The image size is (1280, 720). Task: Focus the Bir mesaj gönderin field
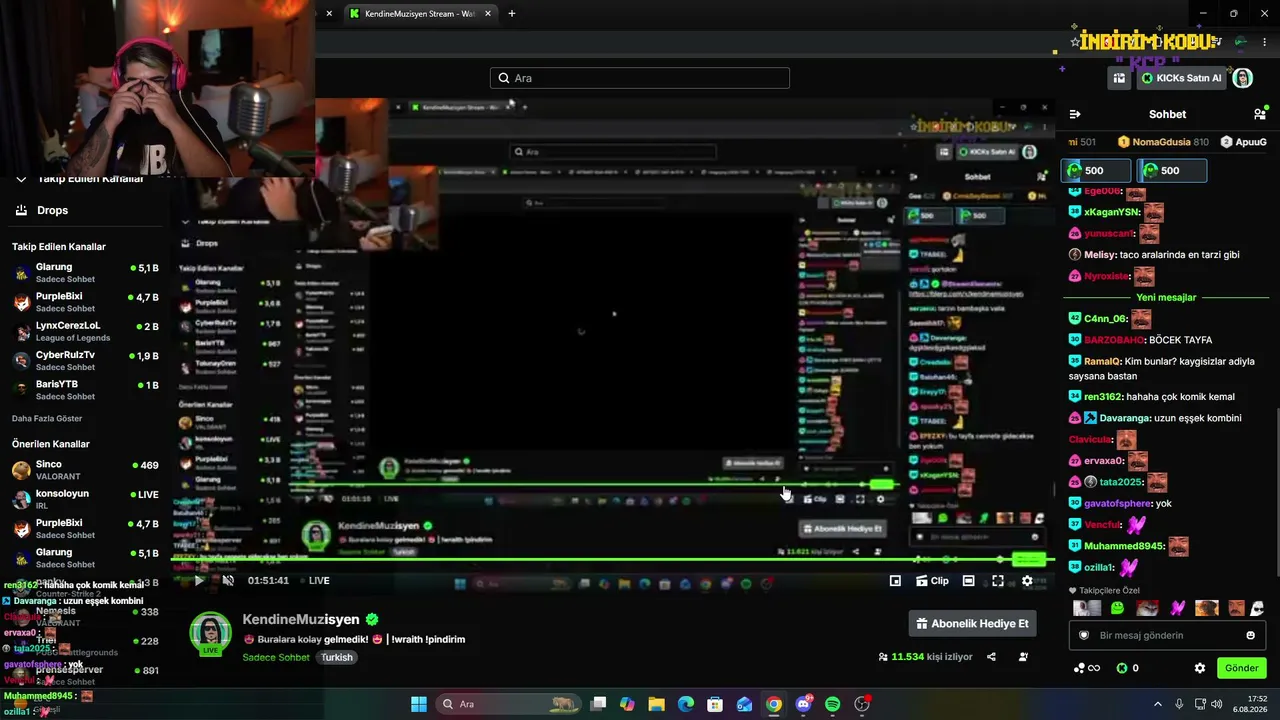[1167, 635]
